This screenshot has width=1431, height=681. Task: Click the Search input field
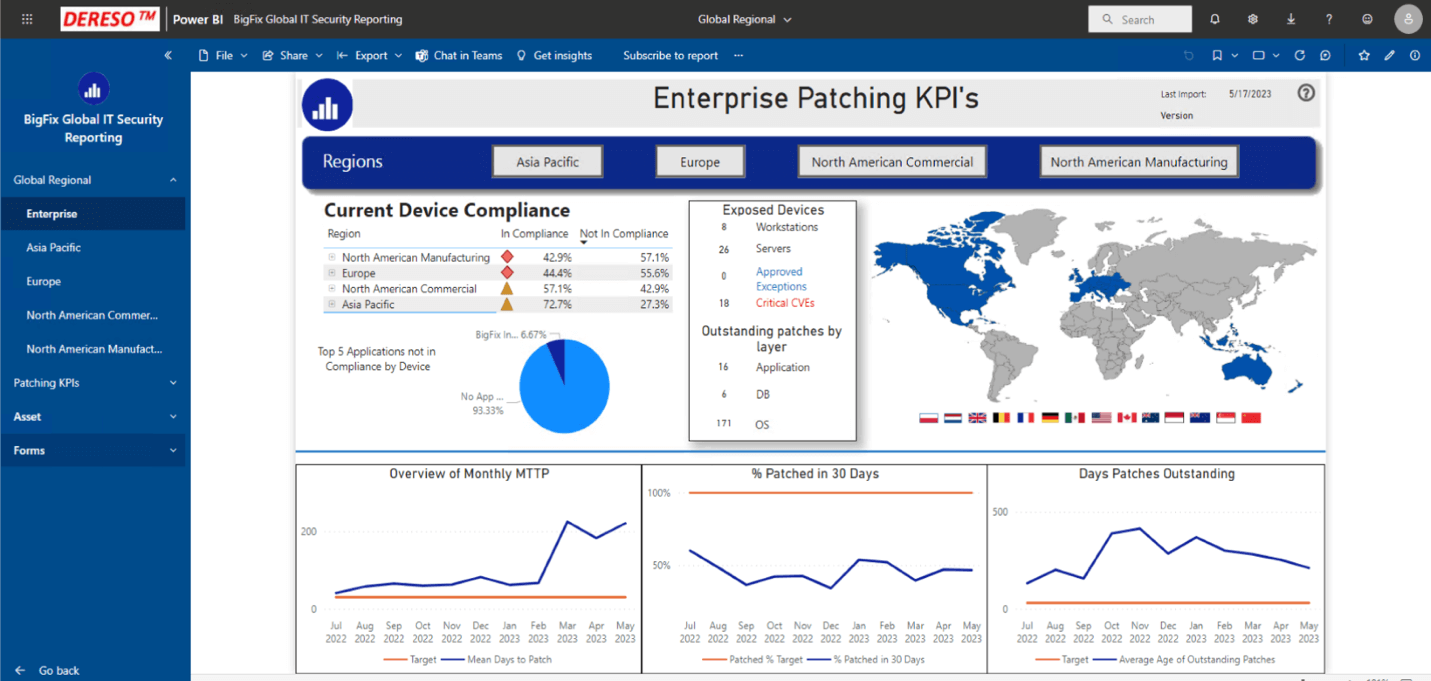(1140, 19)
